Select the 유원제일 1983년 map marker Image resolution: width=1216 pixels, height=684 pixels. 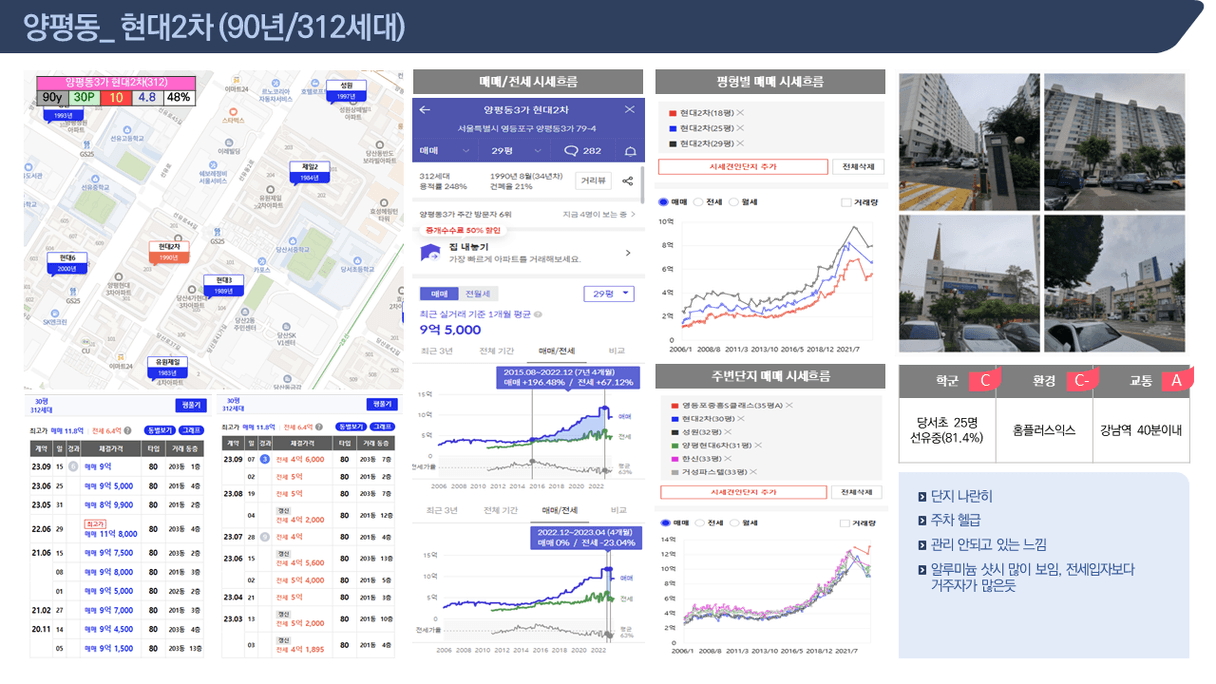(167, 366)
